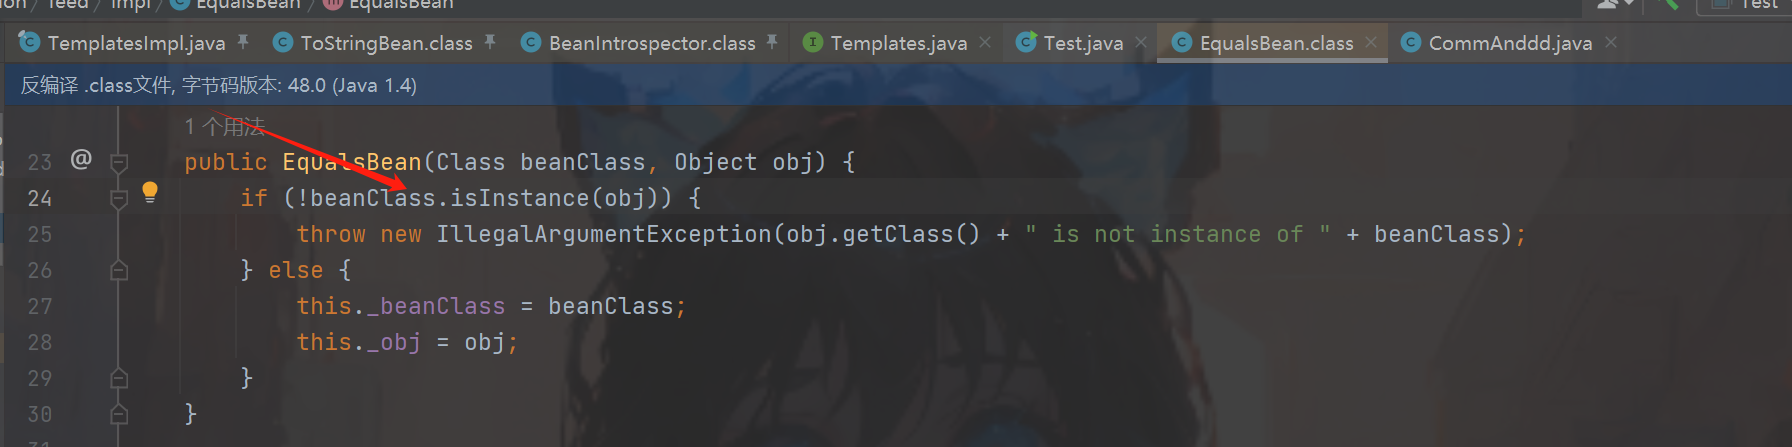Click the EqualsBean.class file icon
The width and height of the screenshot is (1792, 447).
pos(1182,42)
